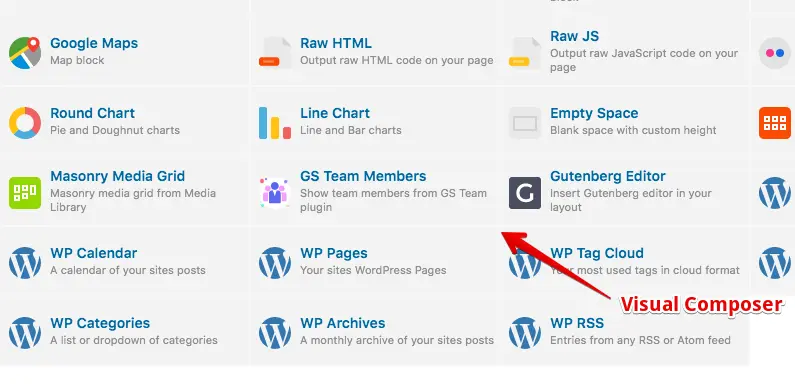Add the WP Archives widget
Screen dimensions: 795x384
[342, 323]
